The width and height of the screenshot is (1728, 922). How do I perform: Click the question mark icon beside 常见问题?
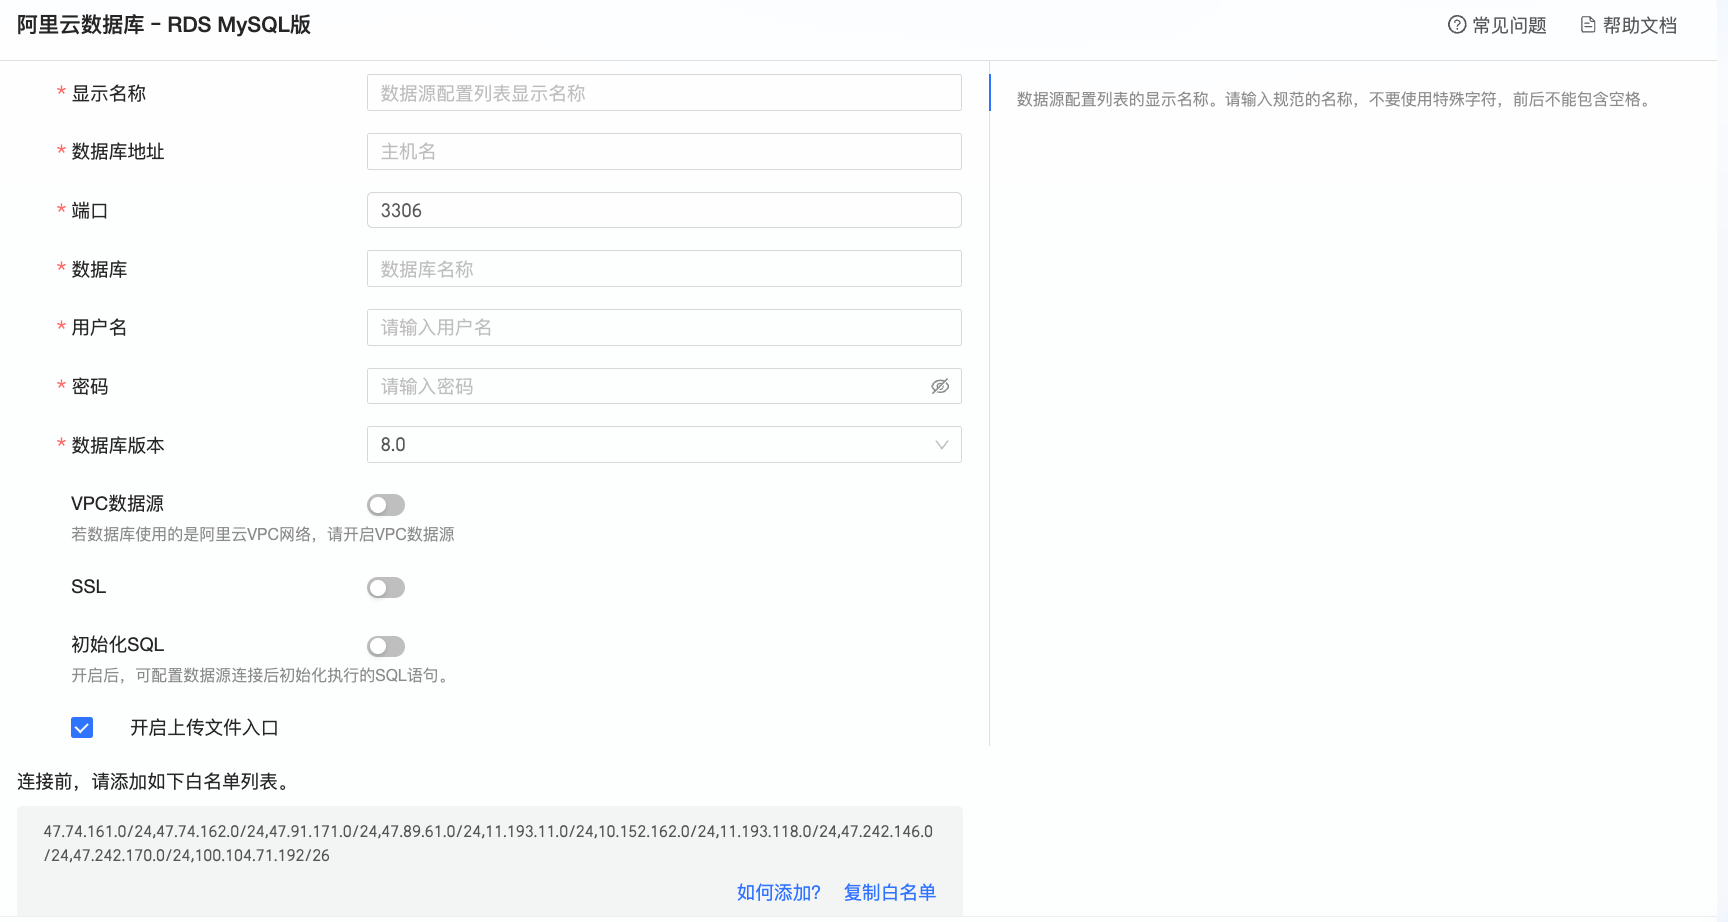click(x=1457, y=25)
